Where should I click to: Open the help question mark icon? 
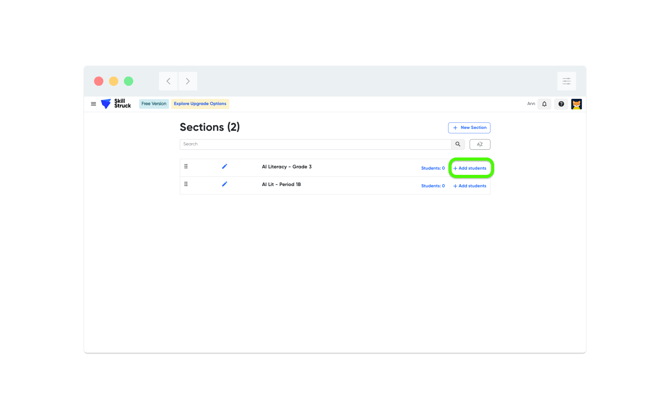pos(561,104)
